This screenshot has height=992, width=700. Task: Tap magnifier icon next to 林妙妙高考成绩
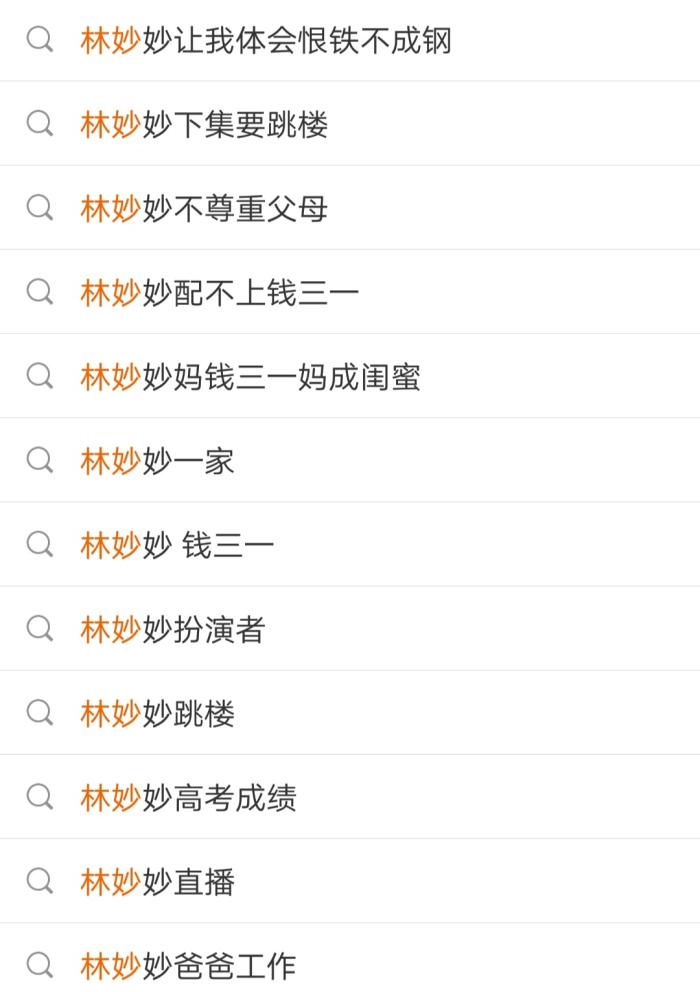pos(40,796)
